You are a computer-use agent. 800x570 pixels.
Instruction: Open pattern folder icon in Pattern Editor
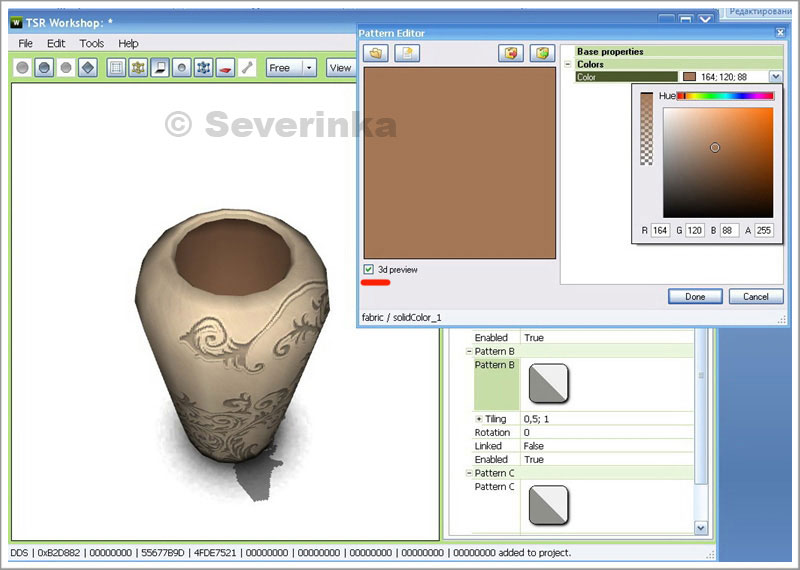tap(376, 53)
